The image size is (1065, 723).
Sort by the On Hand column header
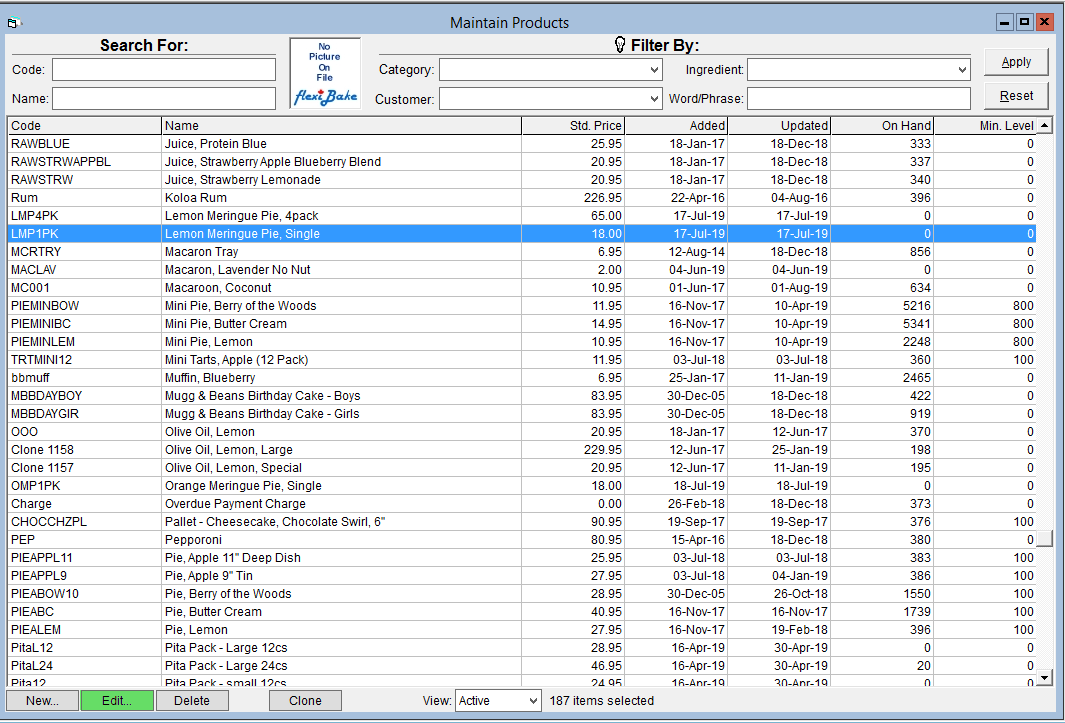(x=882, y=126)
